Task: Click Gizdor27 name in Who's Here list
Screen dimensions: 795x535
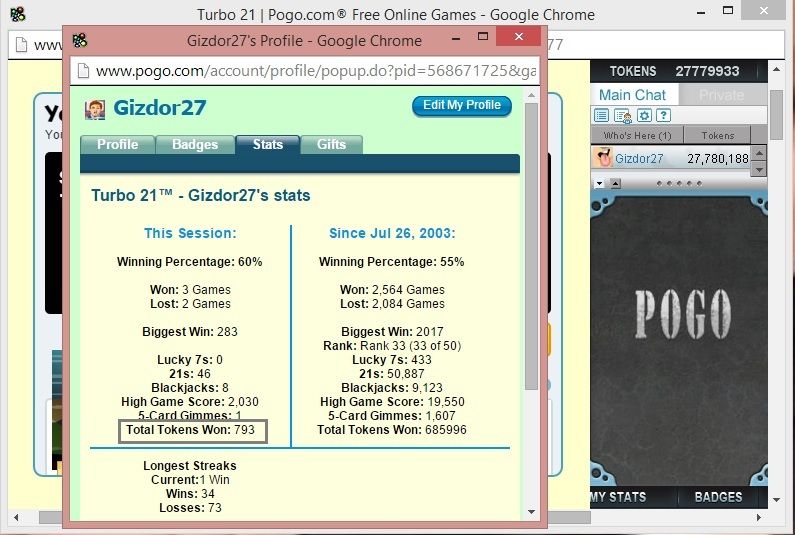Action: tap(639, 159)
